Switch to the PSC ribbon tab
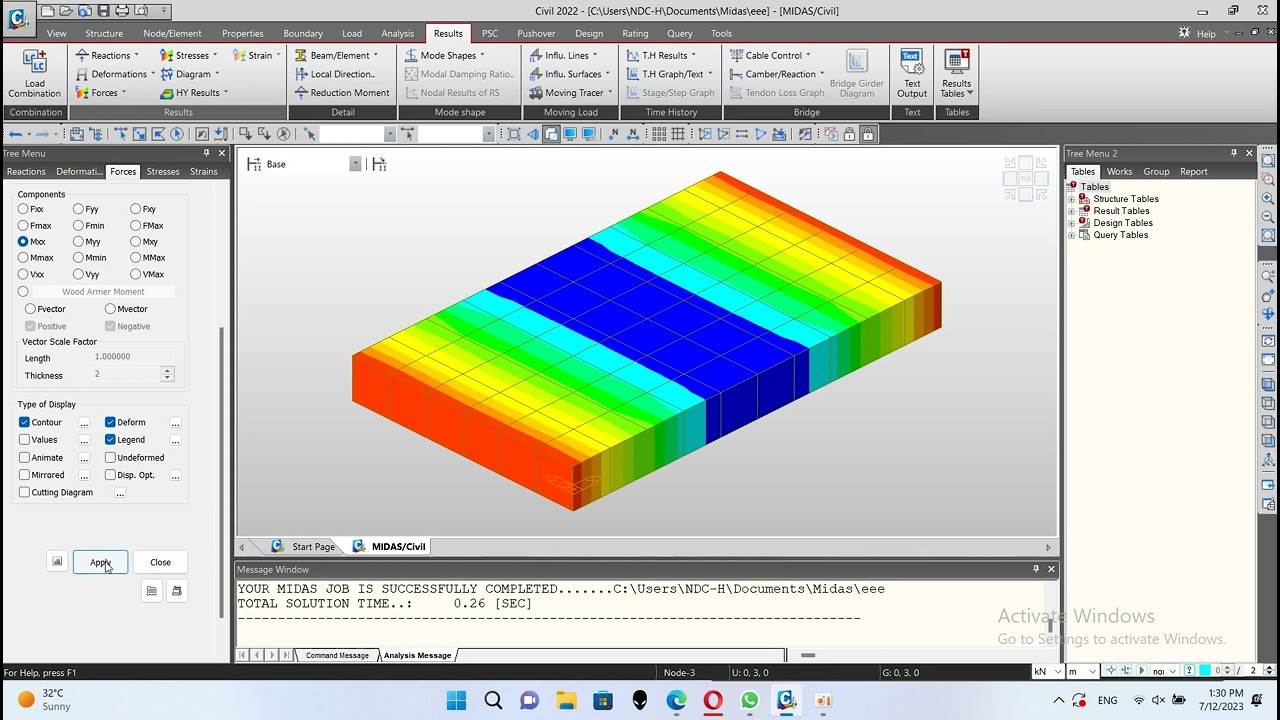The image size is (1280, 720). (x=490, y=33)
